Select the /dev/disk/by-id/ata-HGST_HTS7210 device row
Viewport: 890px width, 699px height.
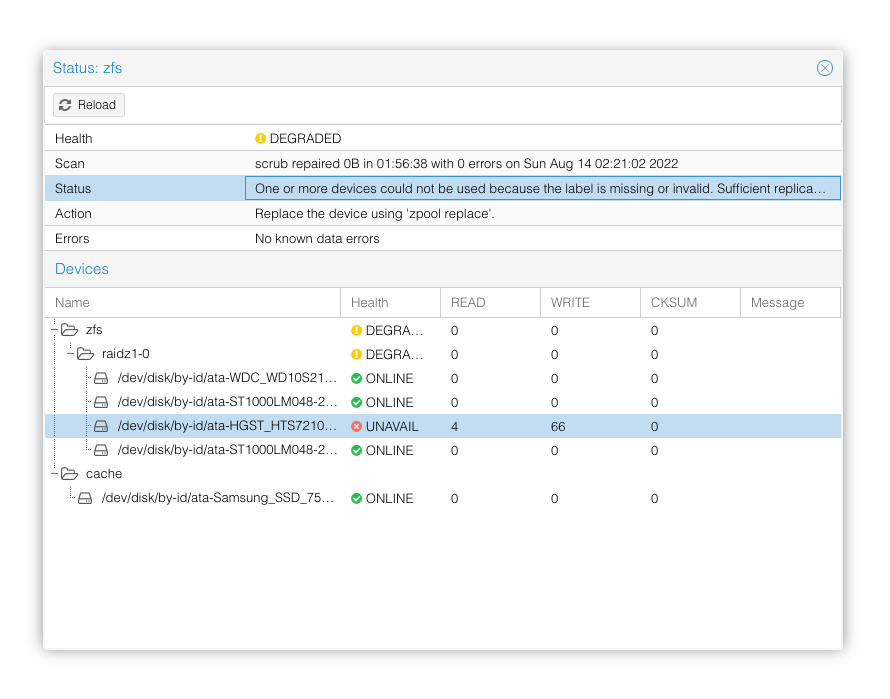coord(443,426)
